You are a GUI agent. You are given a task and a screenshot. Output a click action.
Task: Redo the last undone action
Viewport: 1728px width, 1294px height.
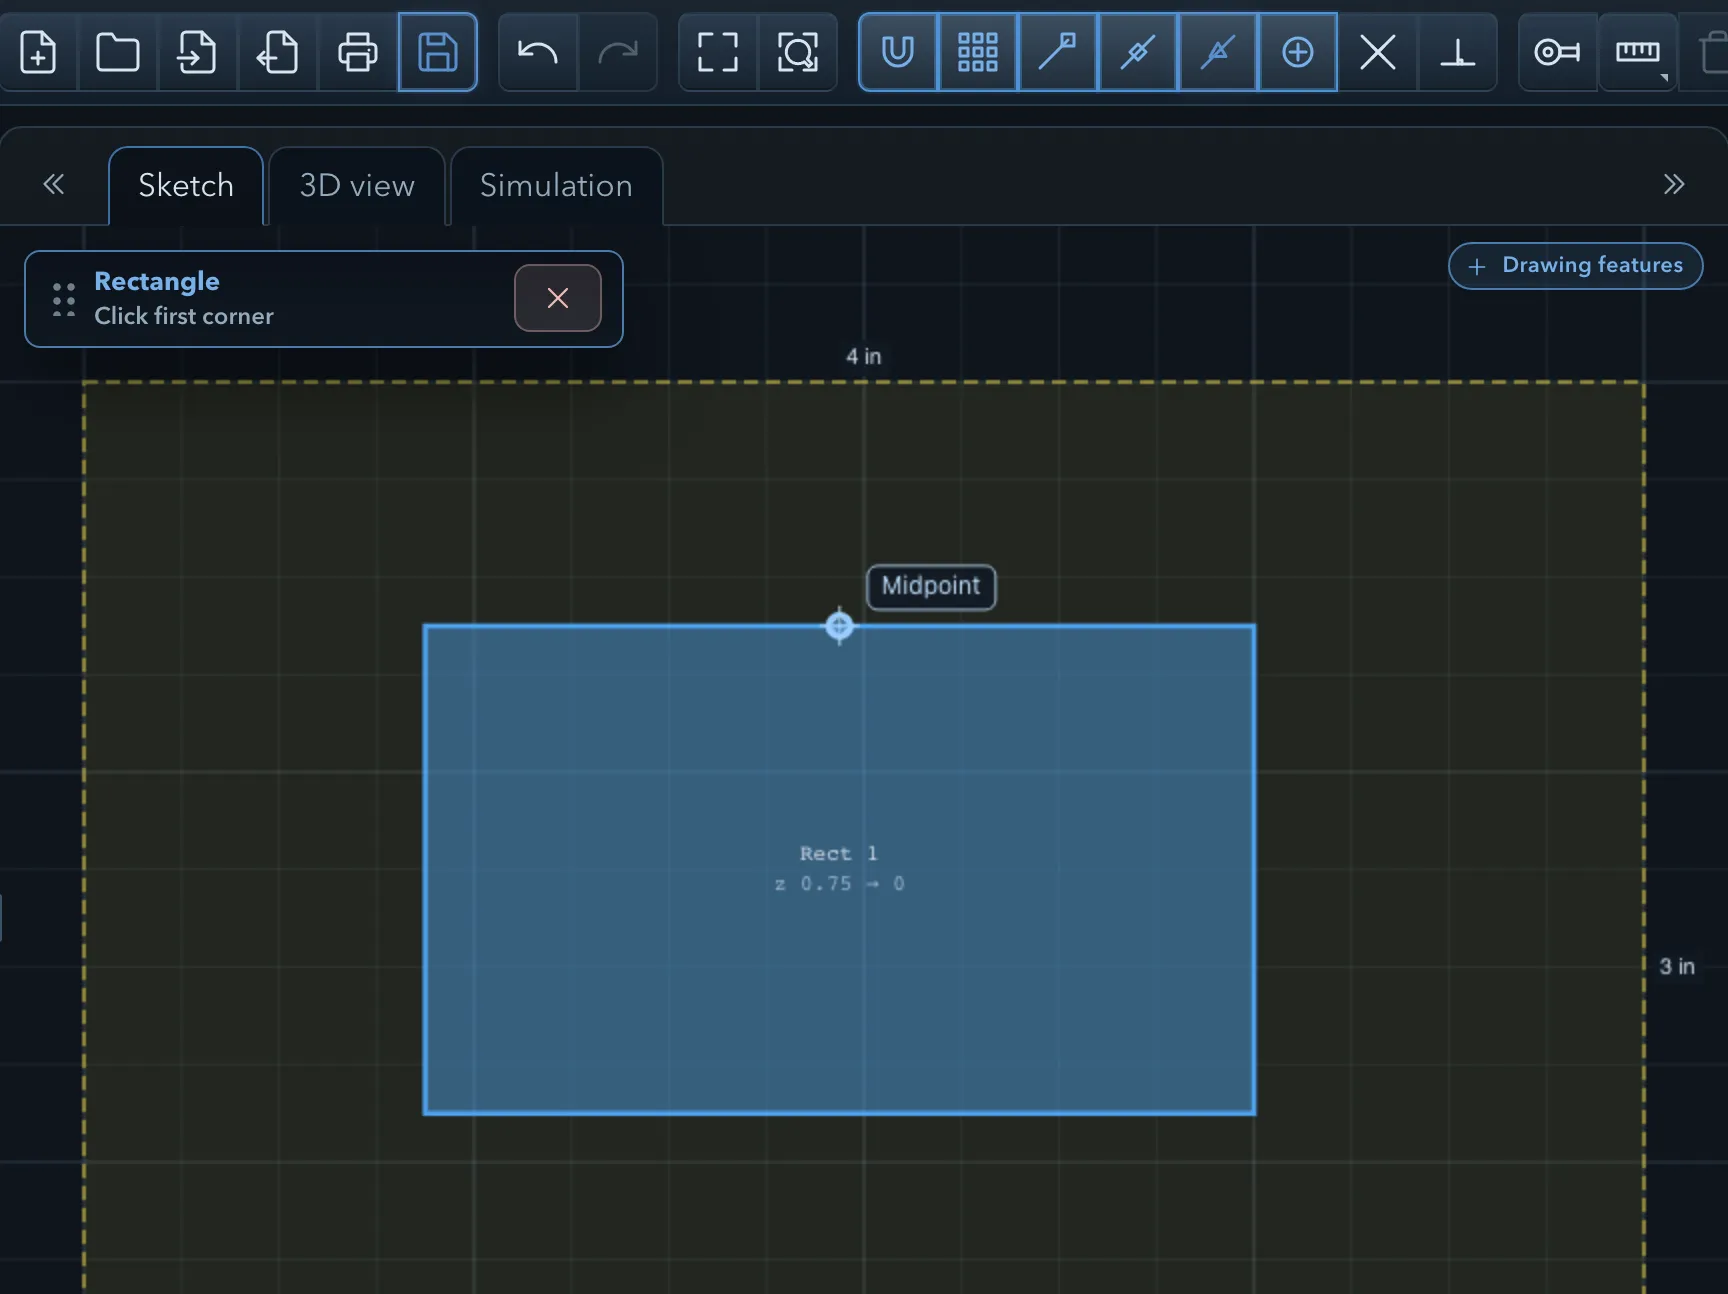[x=618, y=52]
